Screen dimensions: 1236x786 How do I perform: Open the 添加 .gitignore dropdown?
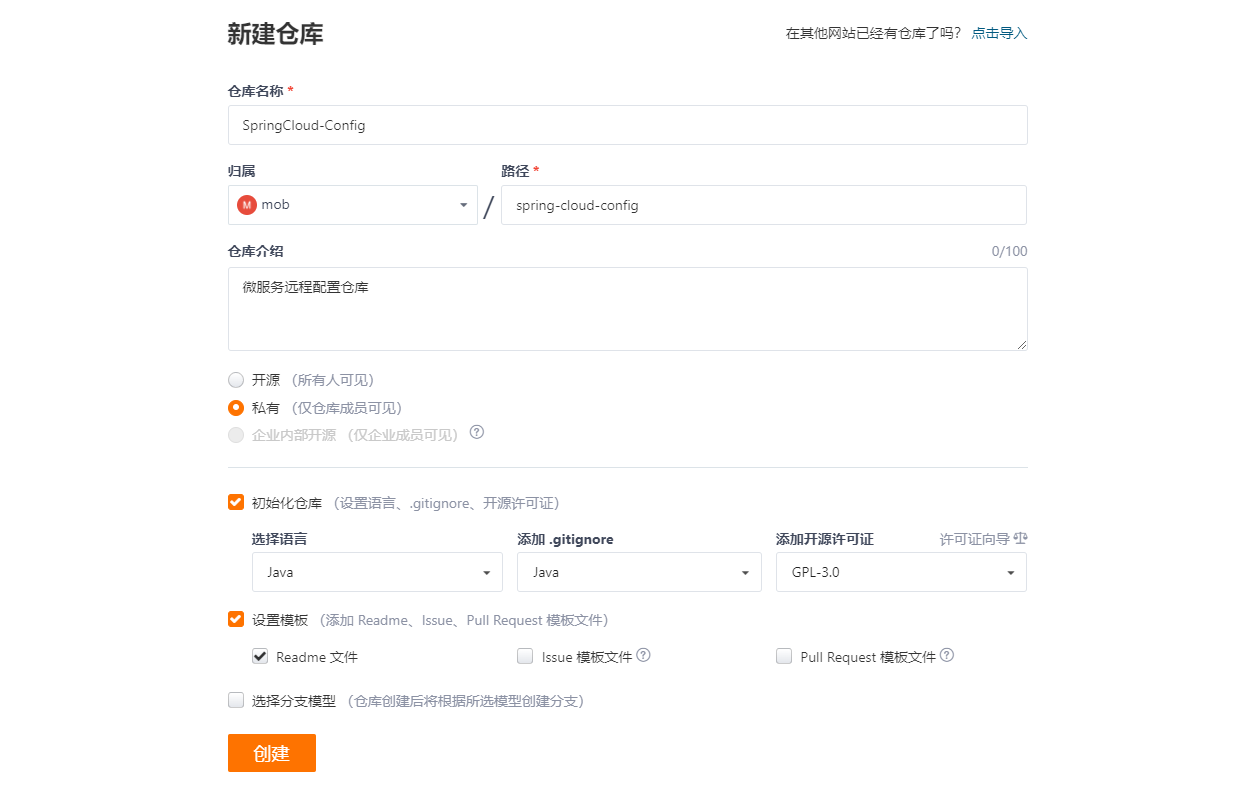click(638, 572)
